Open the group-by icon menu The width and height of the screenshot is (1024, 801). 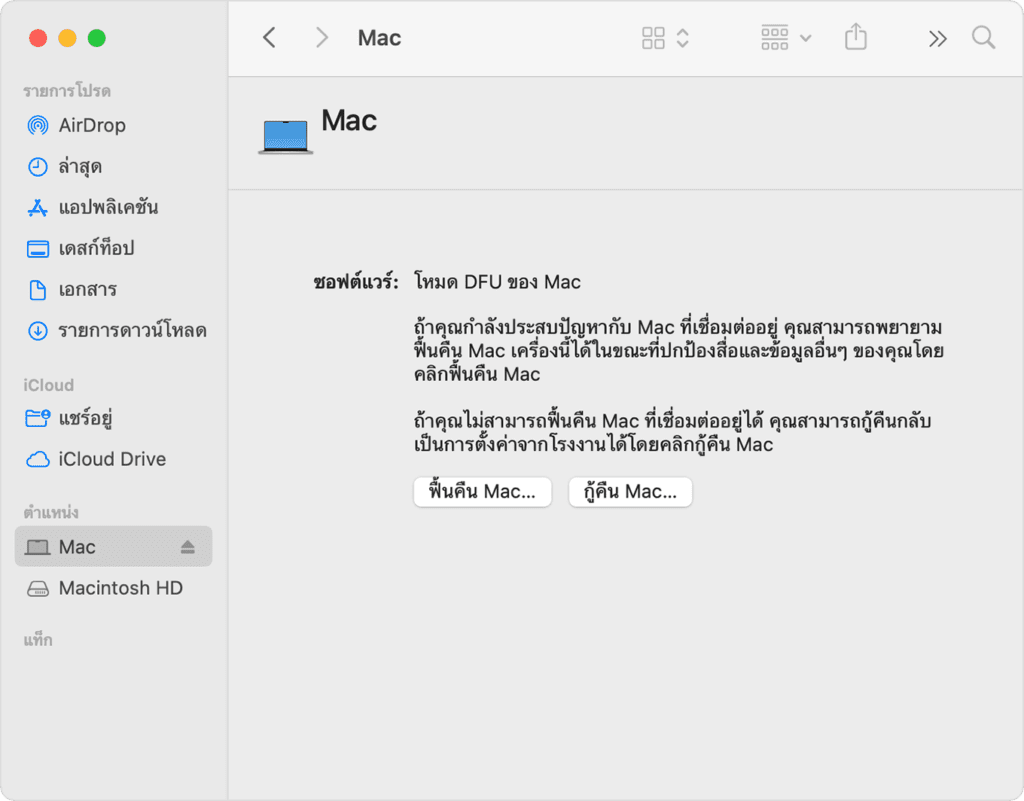pos(775,38)
